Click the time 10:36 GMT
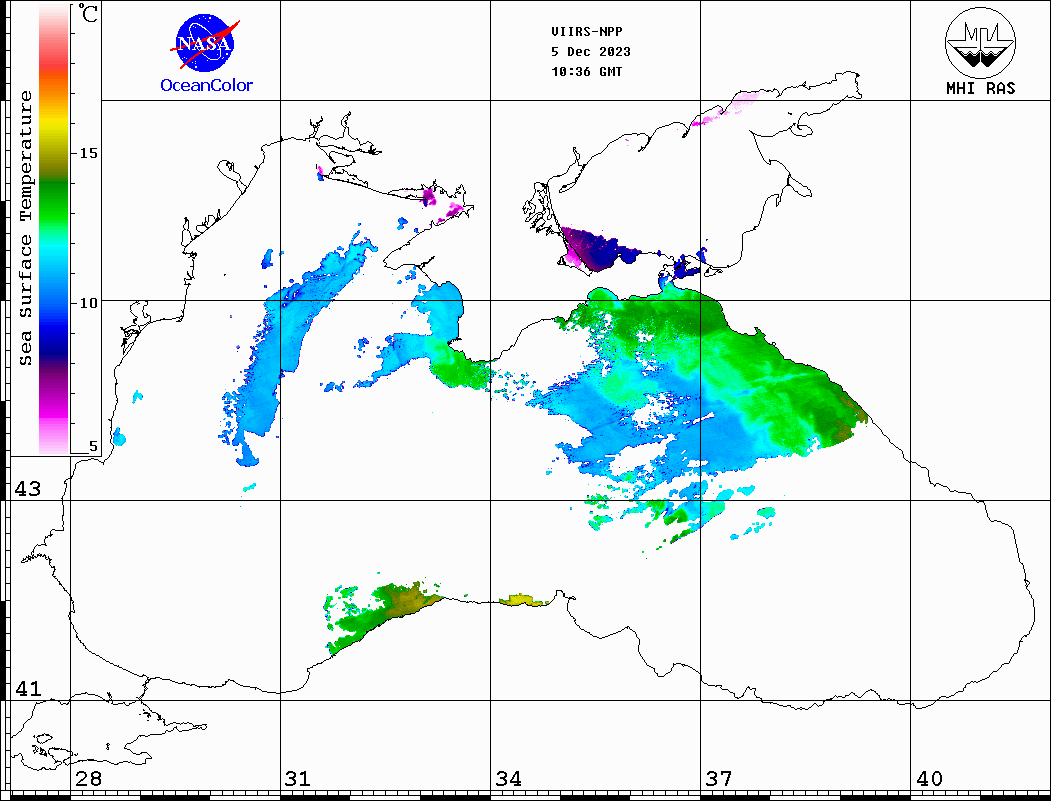This screenshot has height=801, width=1051. click(586, 72)
